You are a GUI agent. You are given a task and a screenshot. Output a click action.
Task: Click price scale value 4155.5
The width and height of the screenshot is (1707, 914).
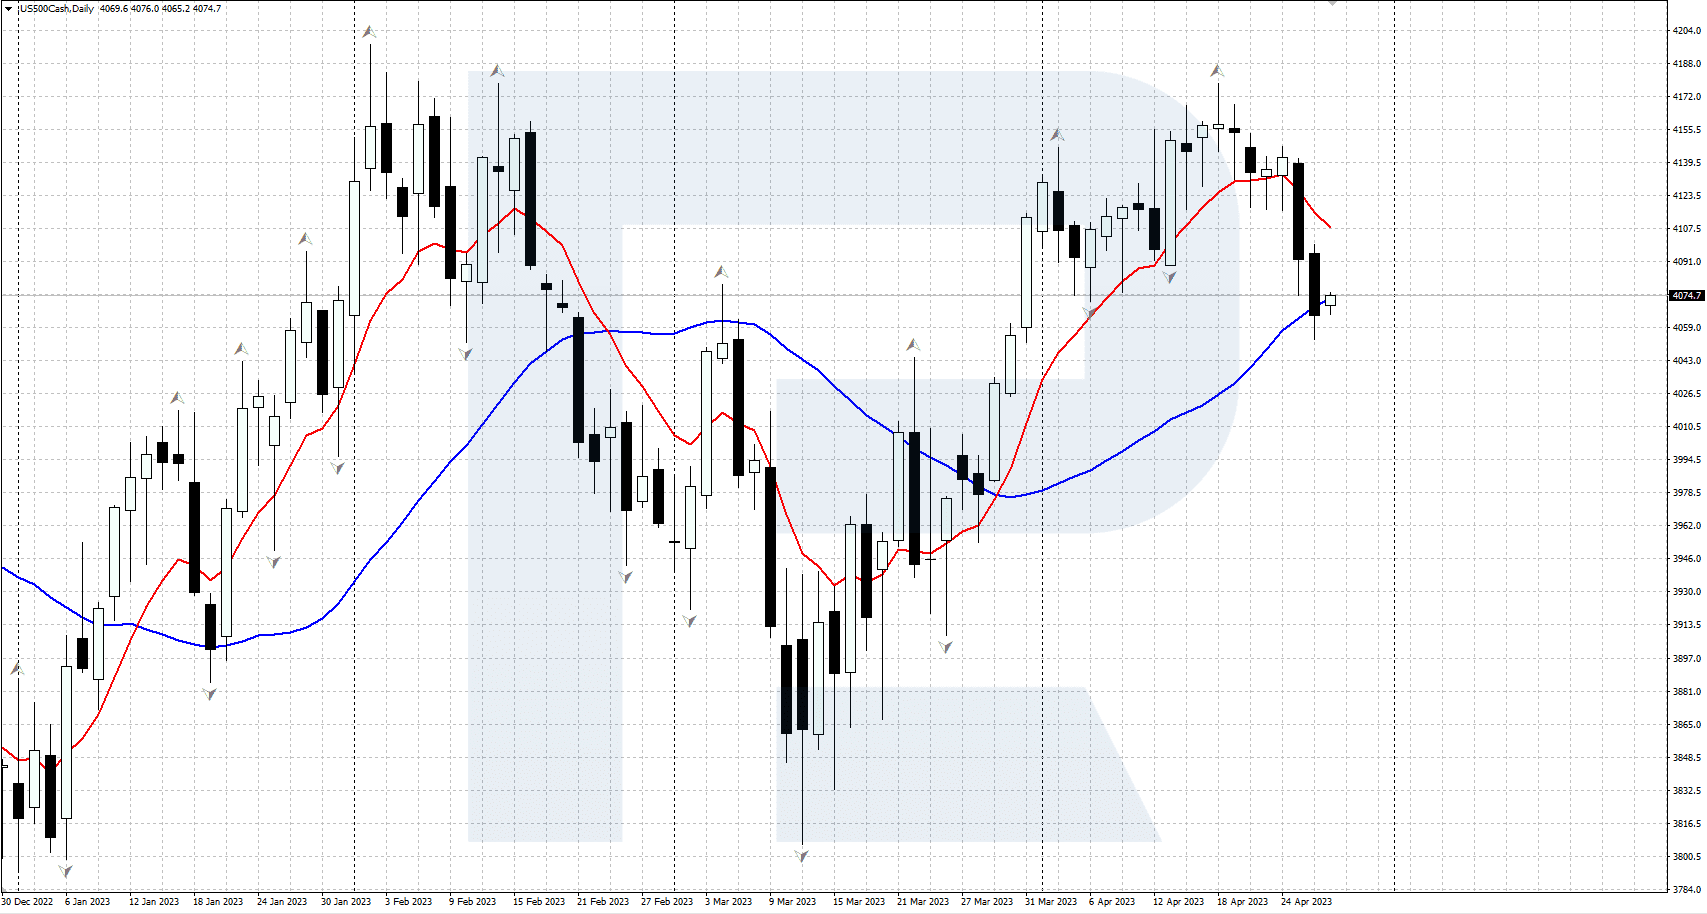(x=1687, y=130)
